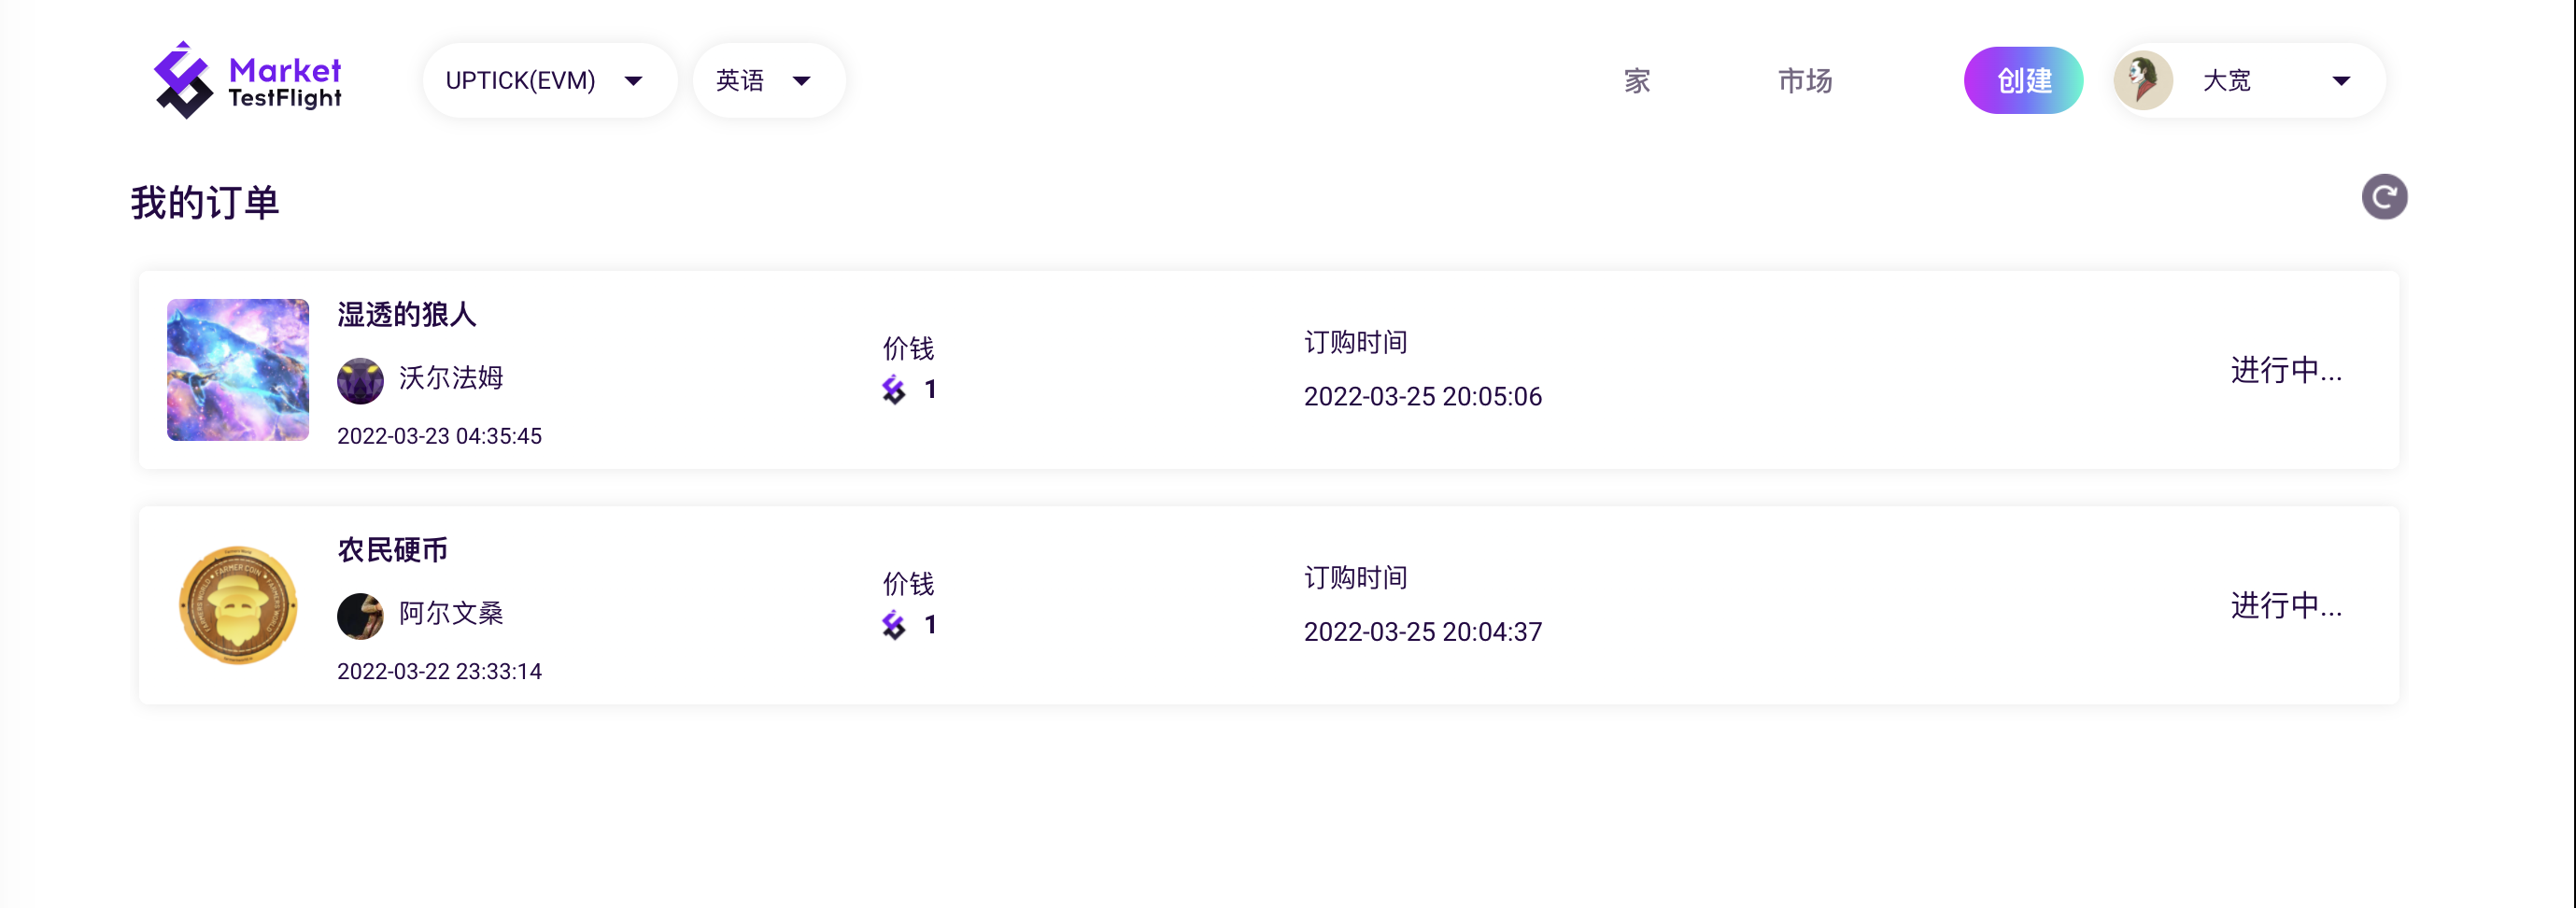Open the 农民硬币 order title

click(x=392, y=550)
